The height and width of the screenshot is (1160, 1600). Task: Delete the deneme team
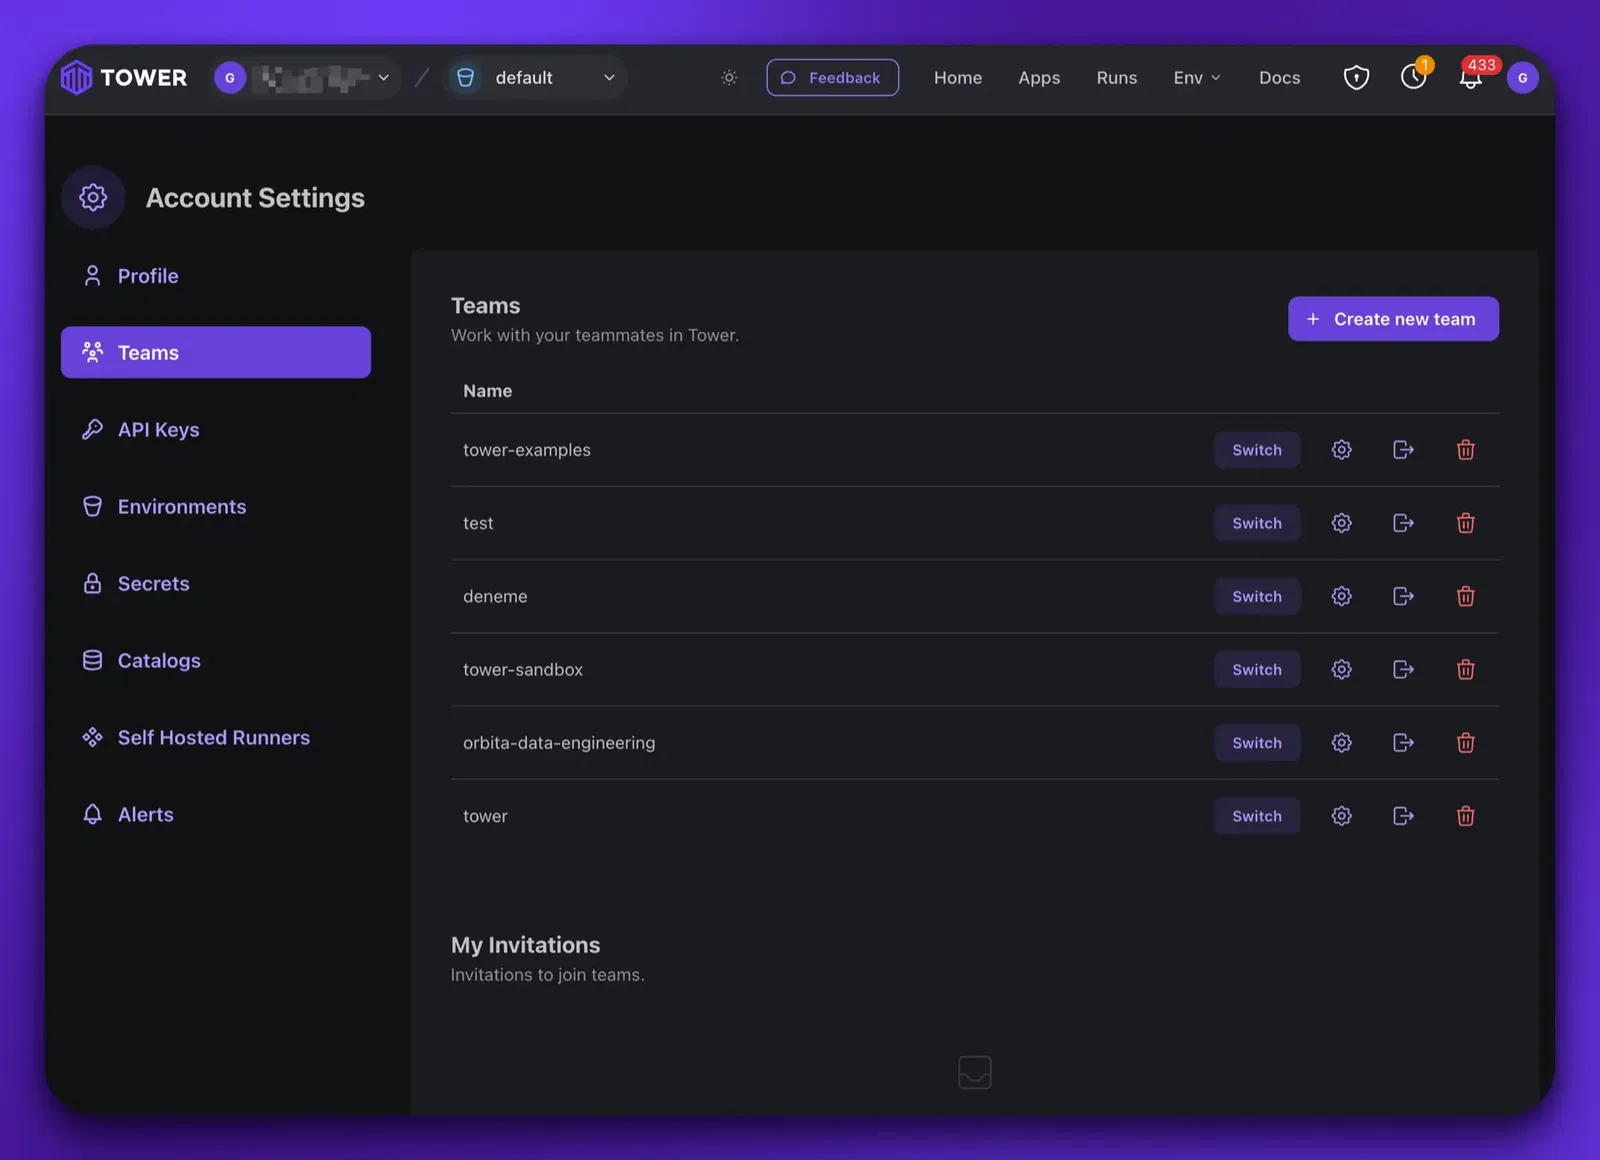1466,596
